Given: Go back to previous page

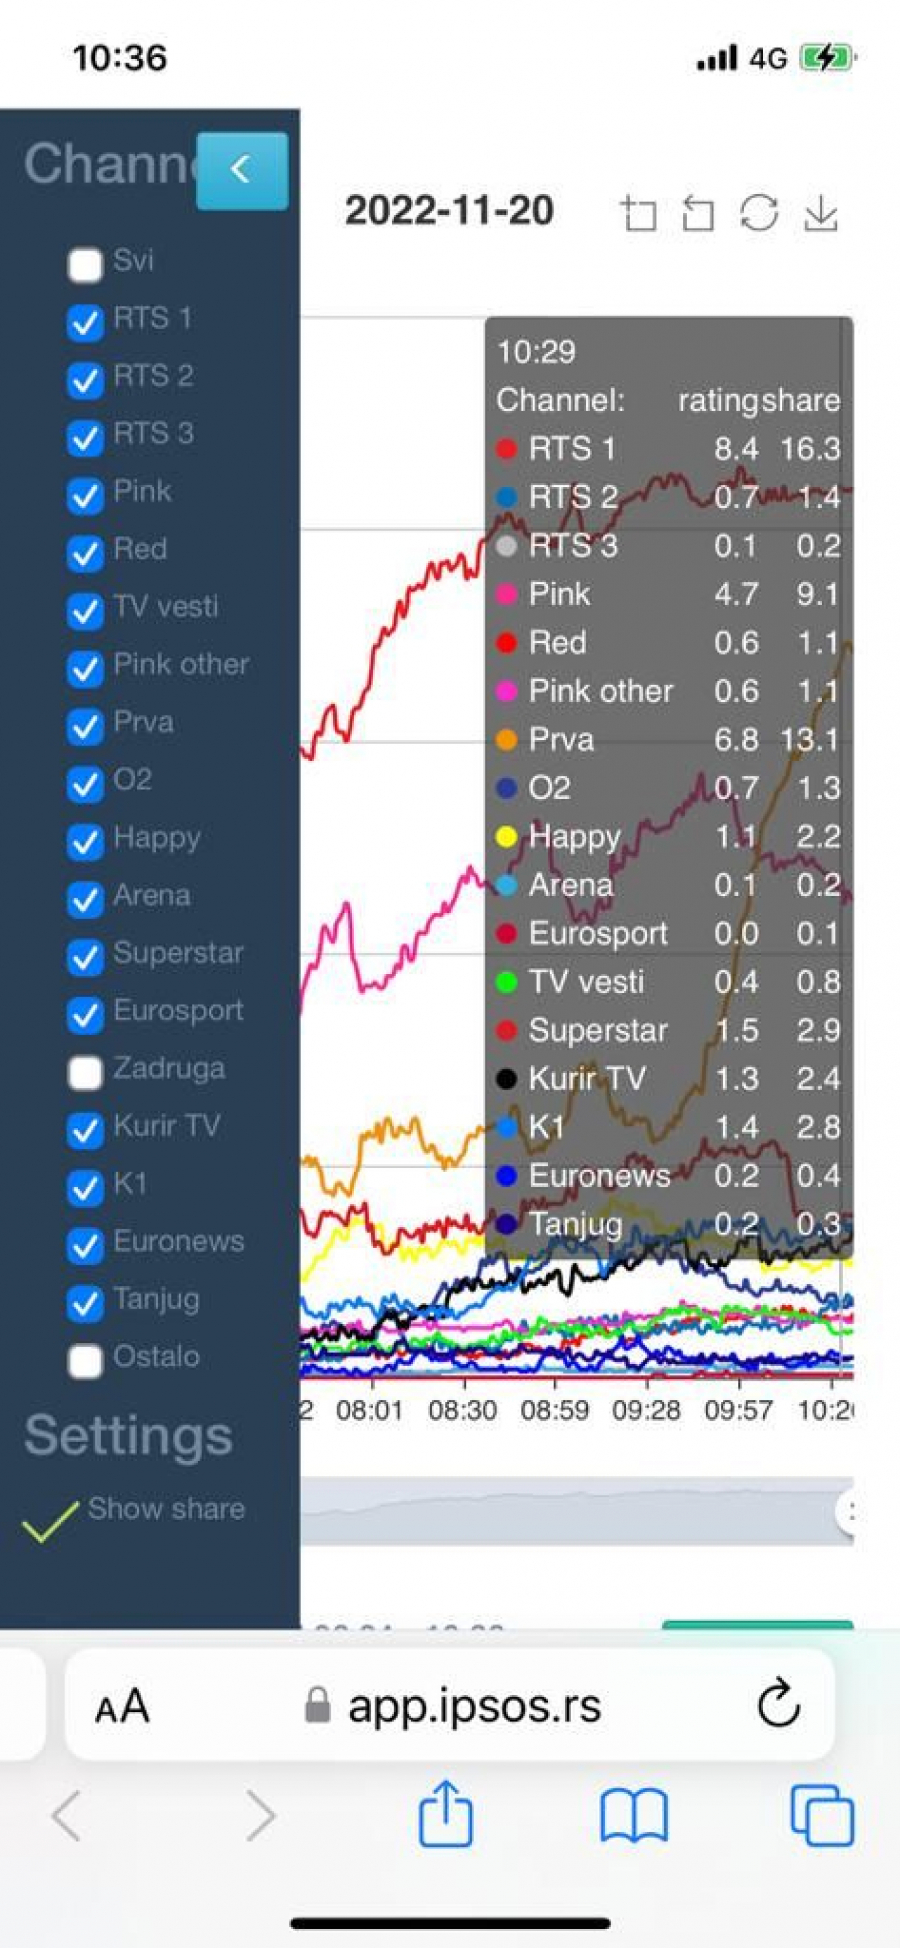Looking at the screenshot, I should 66,1814.
